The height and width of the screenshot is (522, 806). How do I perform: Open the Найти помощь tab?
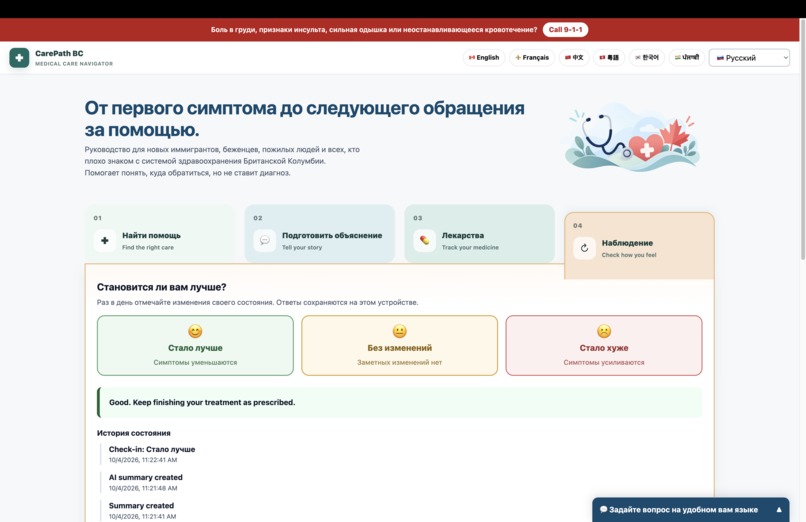[x=159, y=234]
